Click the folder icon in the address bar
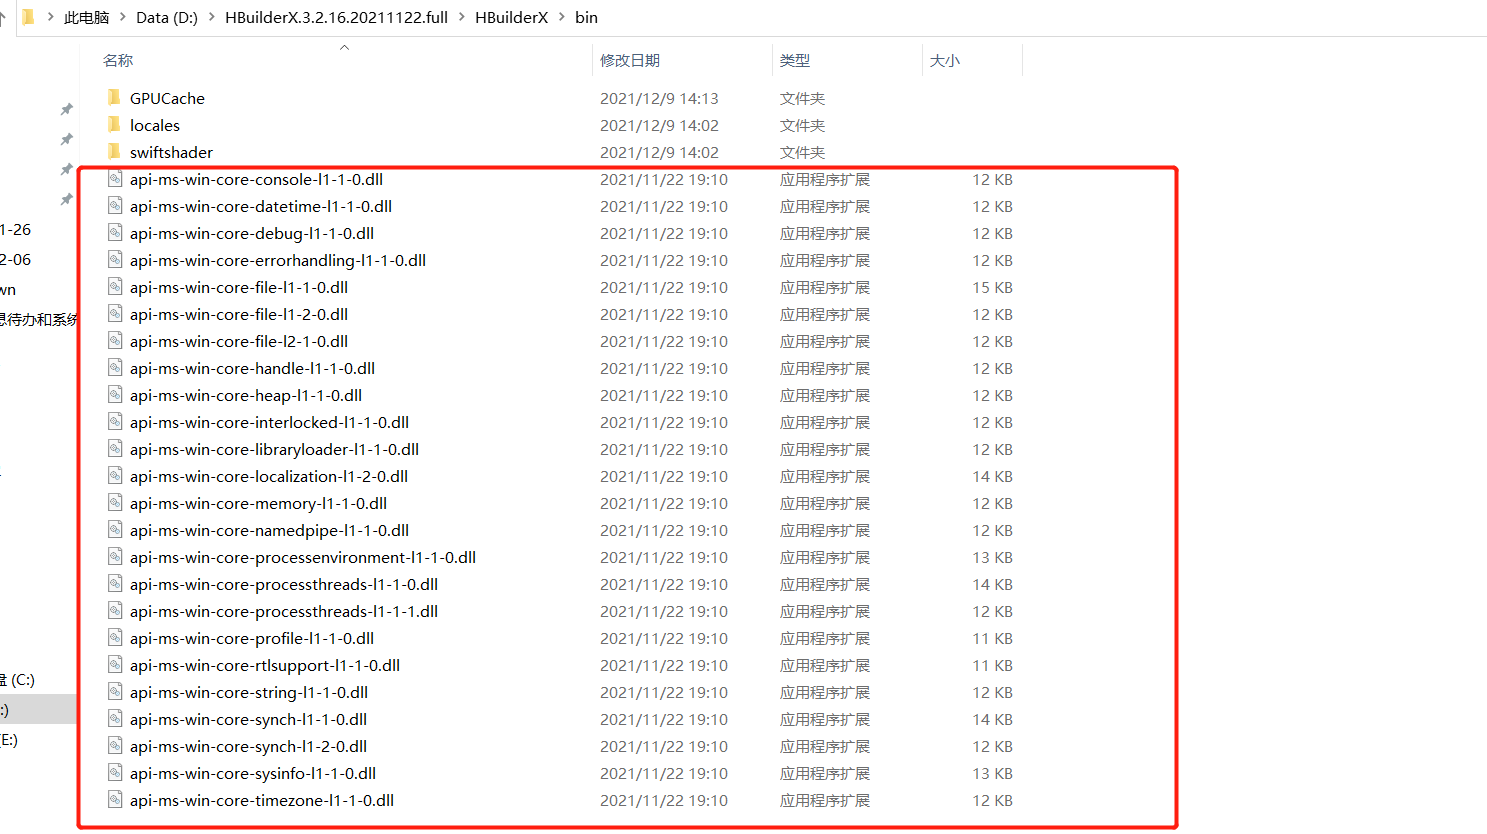The image size is (1487, 834). tap(28, 17)
